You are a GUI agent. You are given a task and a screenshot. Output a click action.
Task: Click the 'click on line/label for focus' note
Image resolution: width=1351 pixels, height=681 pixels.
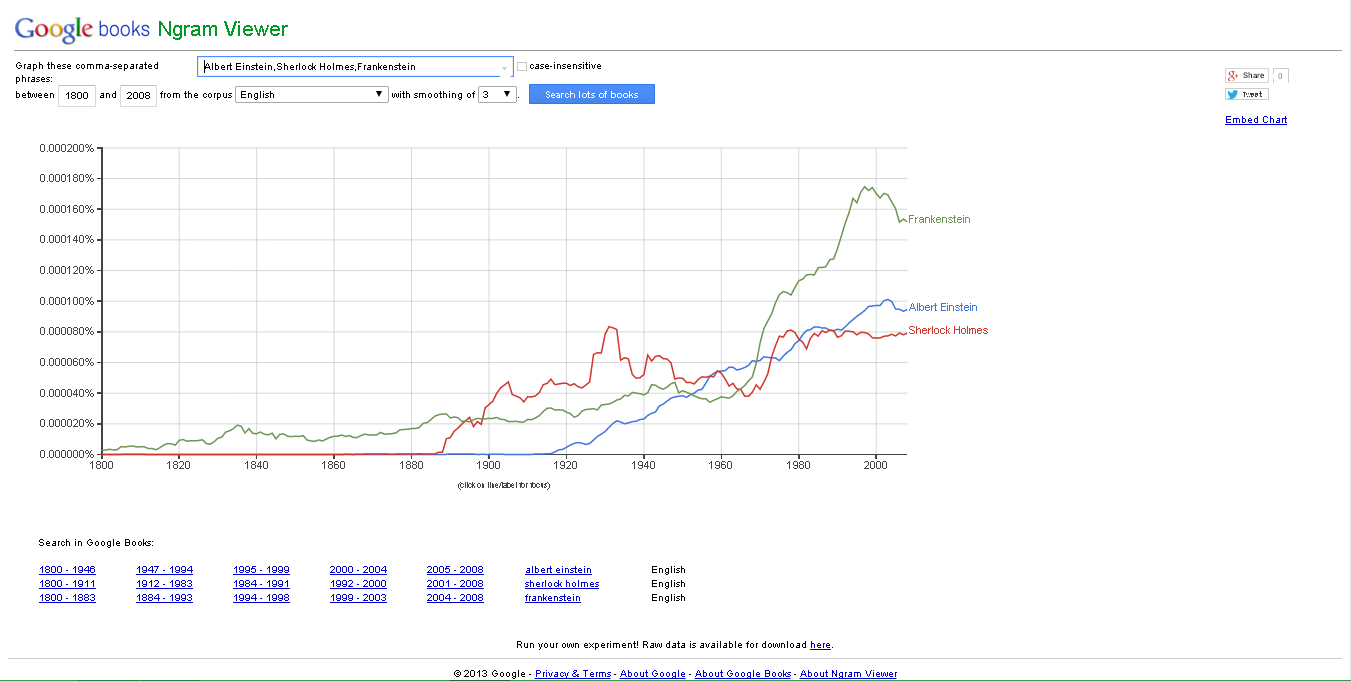[x=504, y=485]
